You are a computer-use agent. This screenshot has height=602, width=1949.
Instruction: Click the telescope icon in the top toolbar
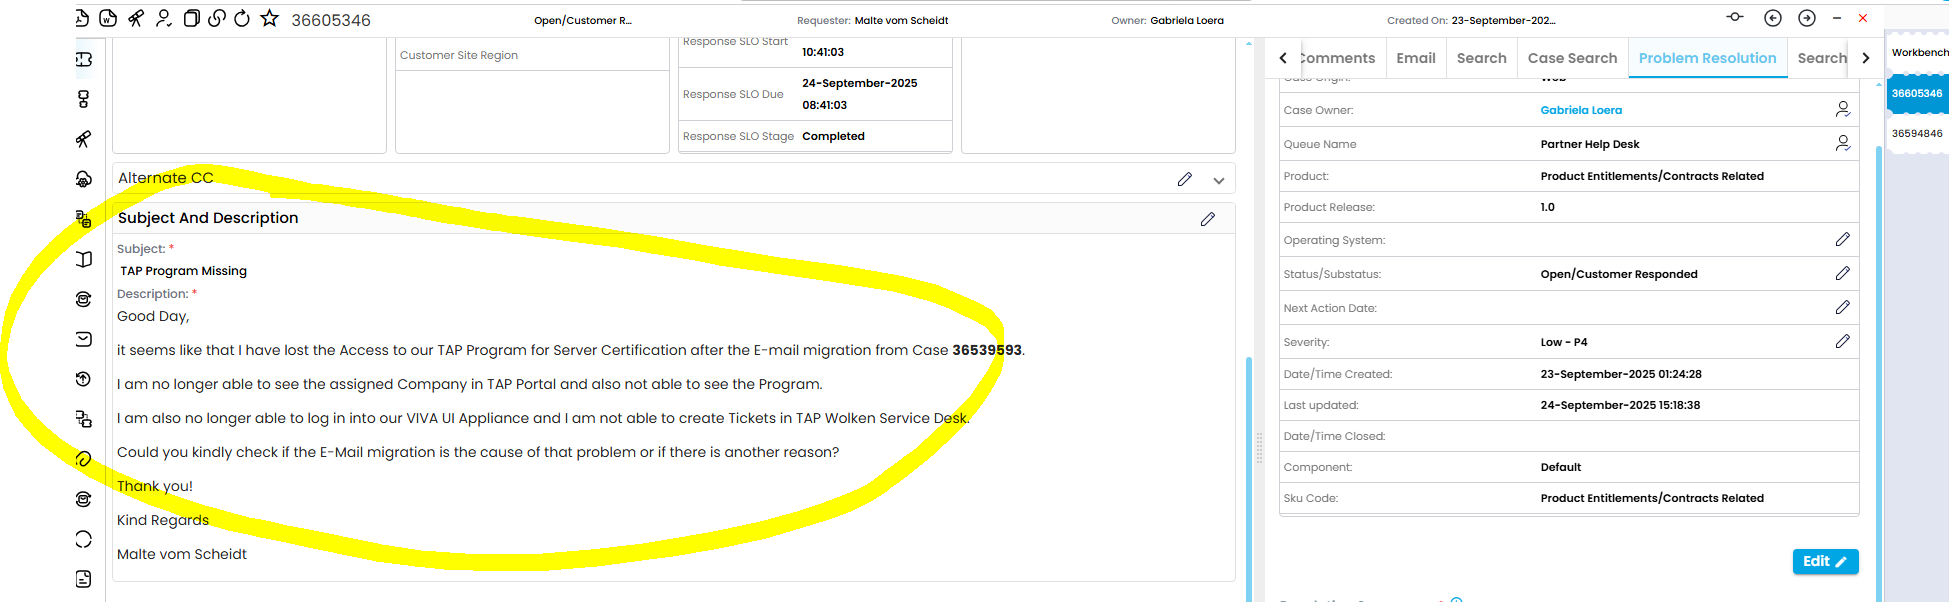(x=136, y=18)
